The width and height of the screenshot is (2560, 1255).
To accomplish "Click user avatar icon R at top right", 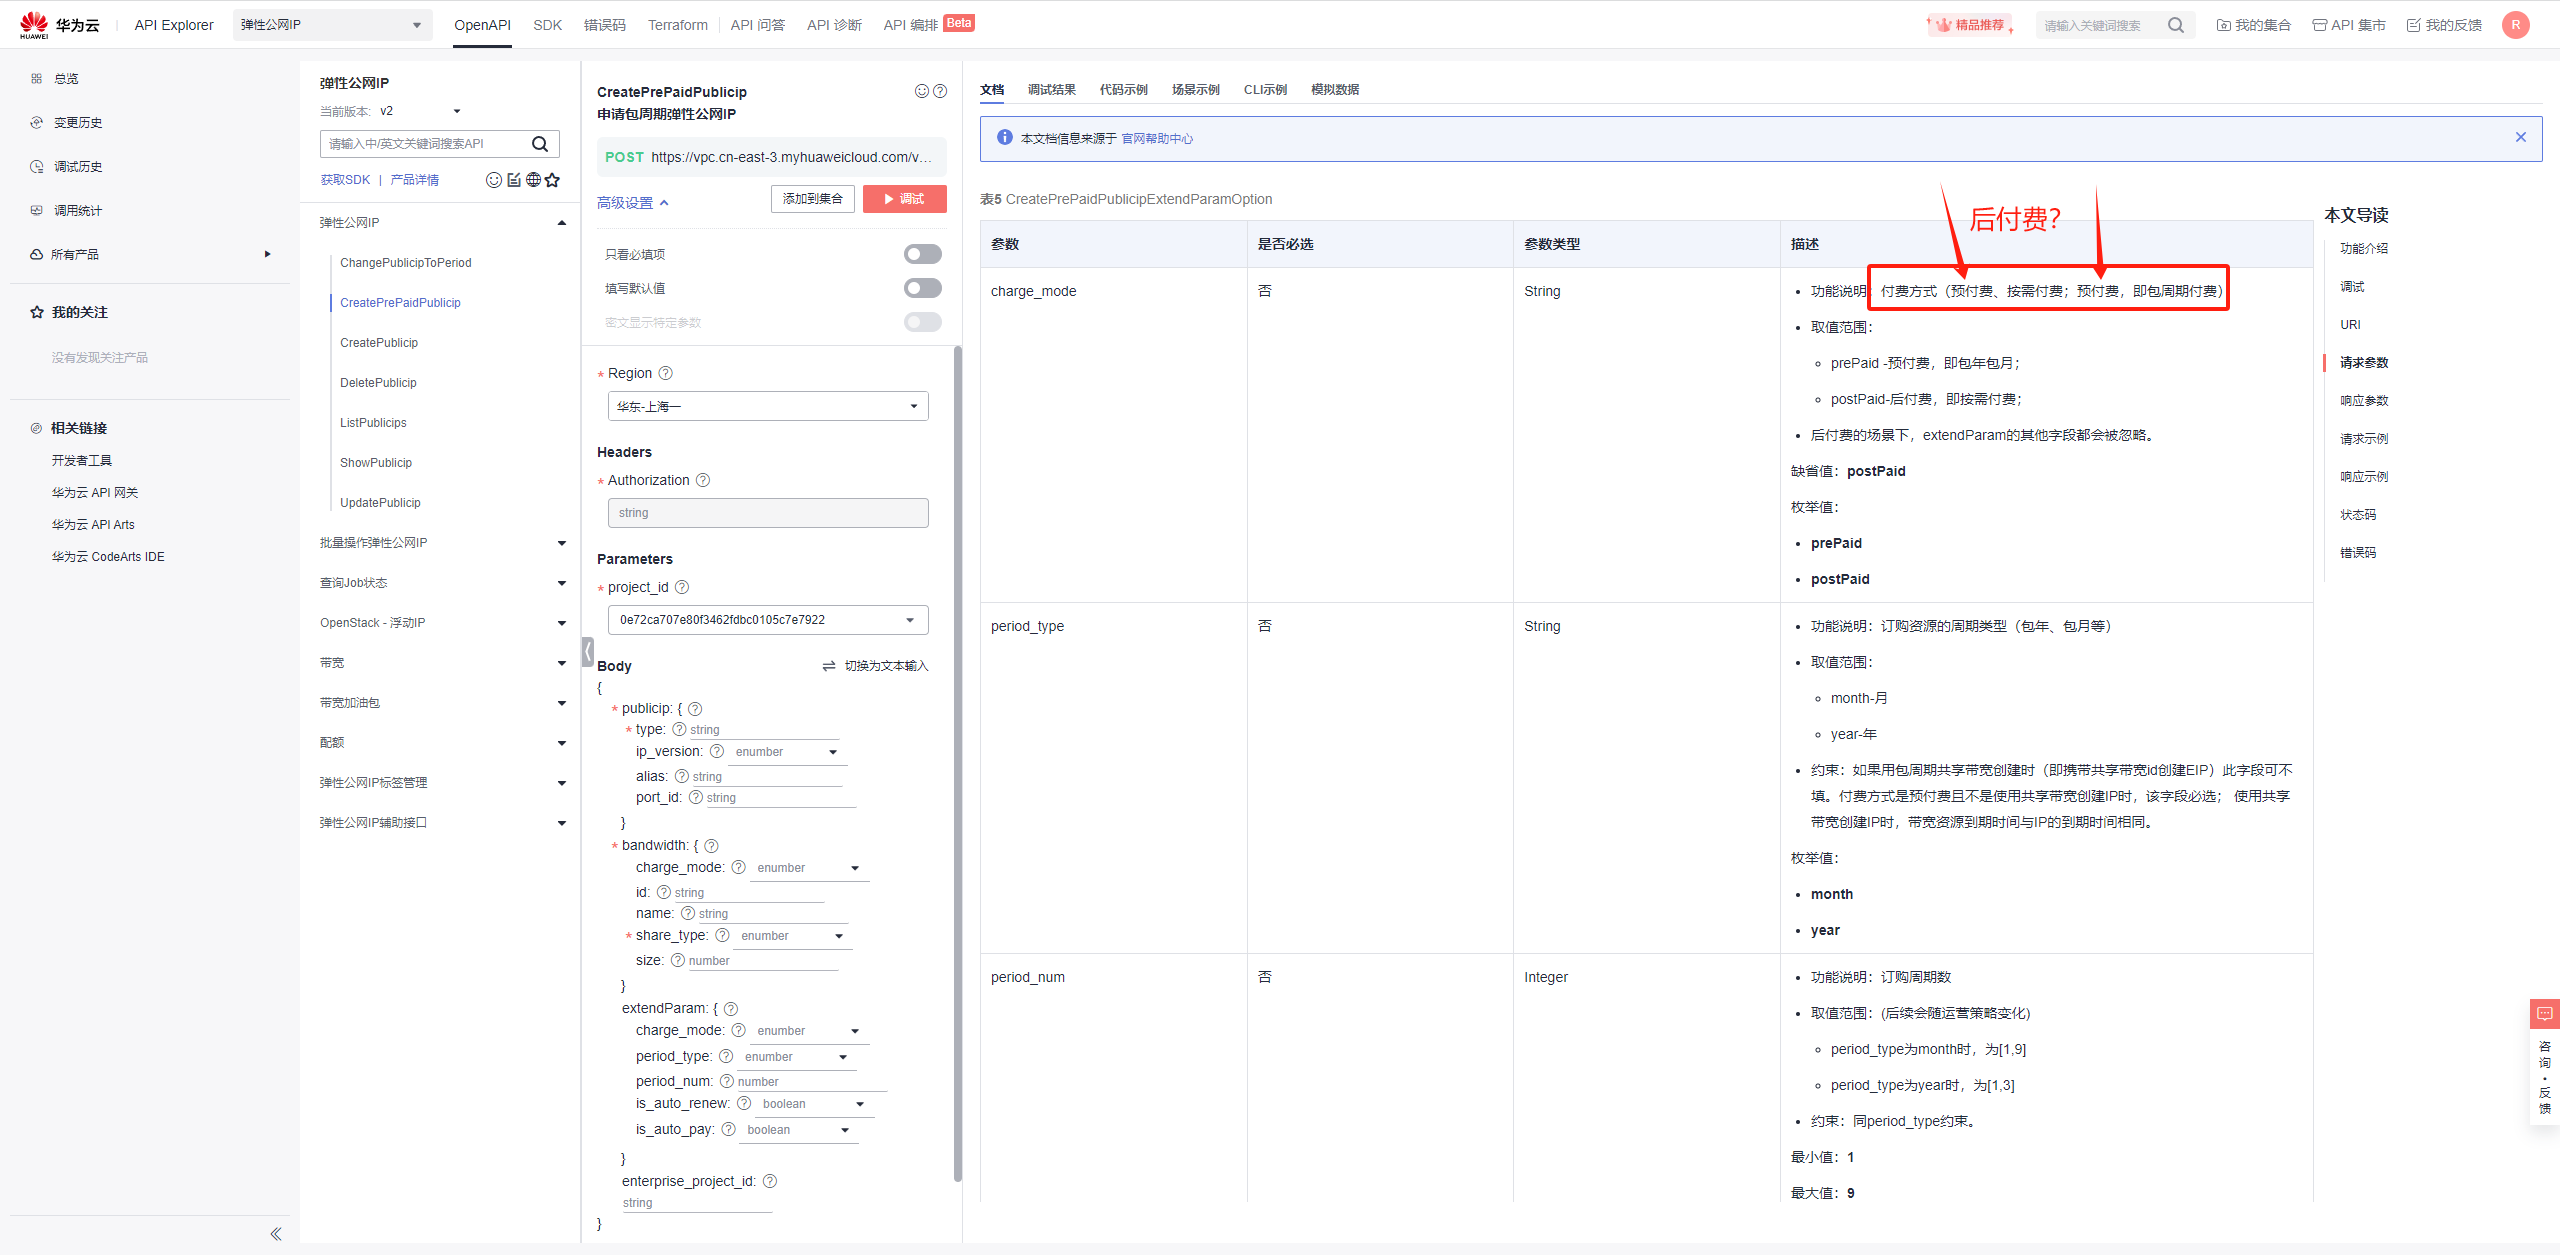I will 2516,25.
